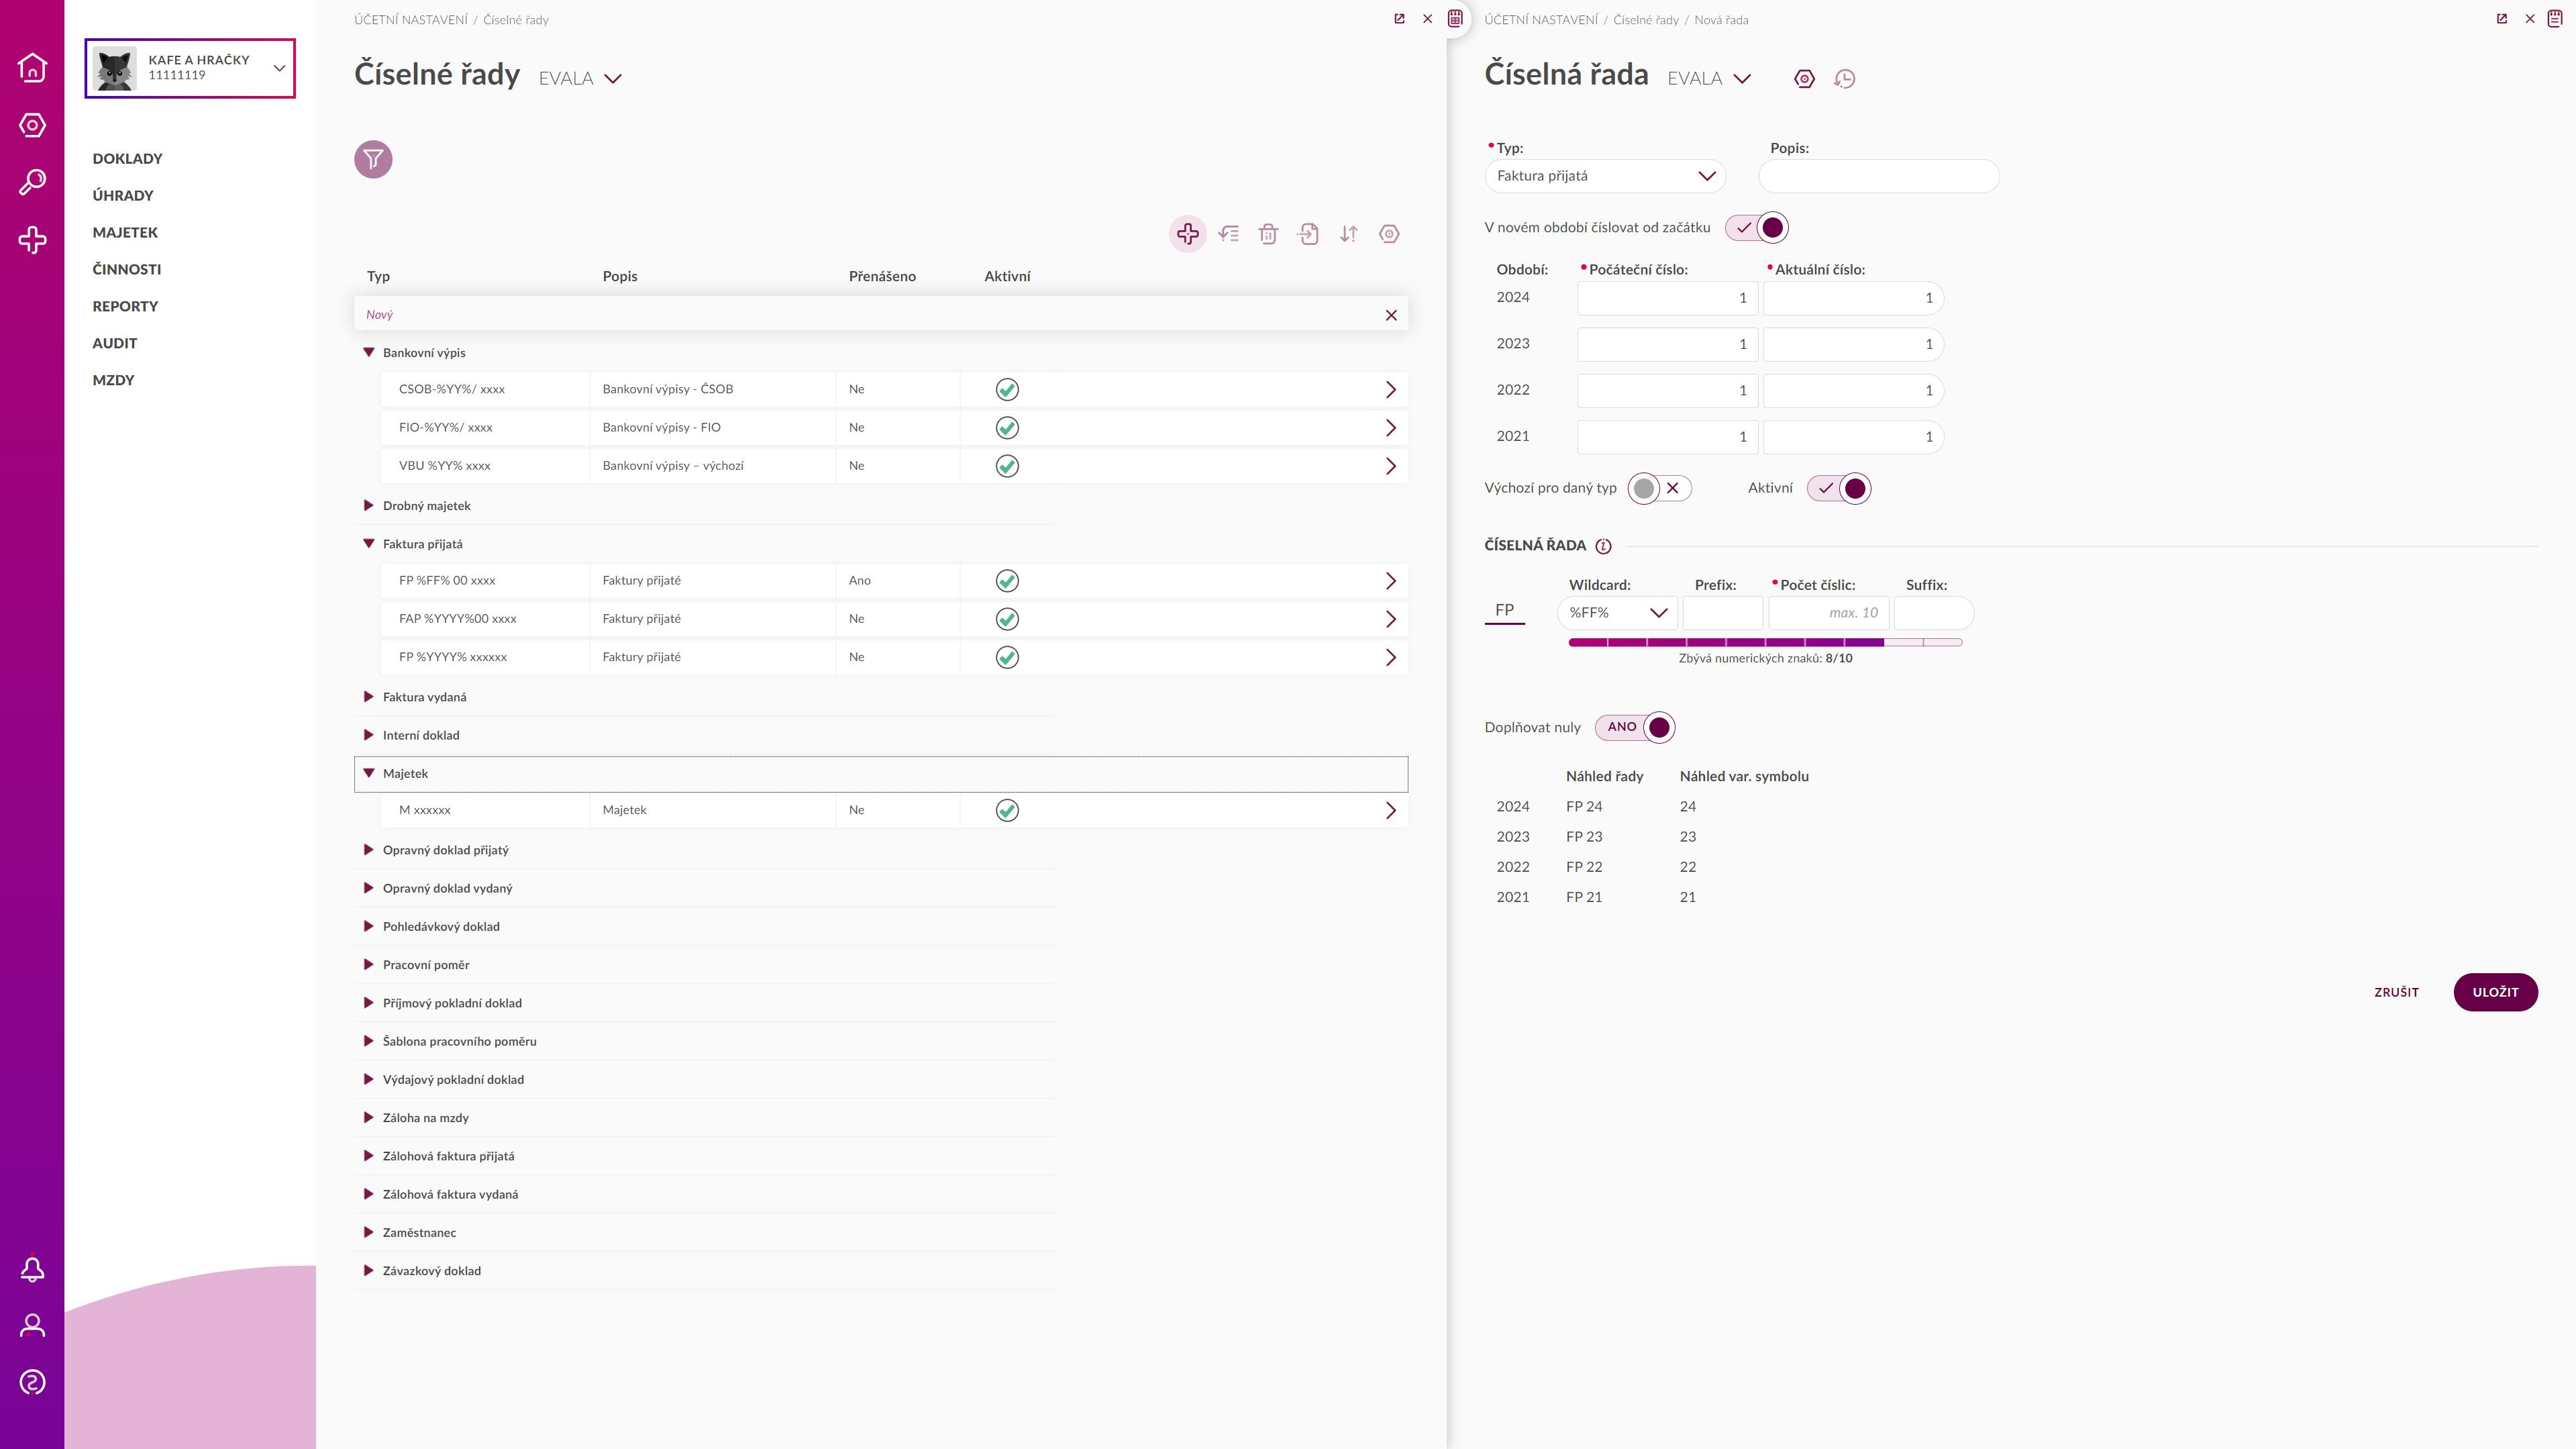Expand the Interní doklad group
The width and height of the screenshot is (2576, 1449).
[368, 735]
